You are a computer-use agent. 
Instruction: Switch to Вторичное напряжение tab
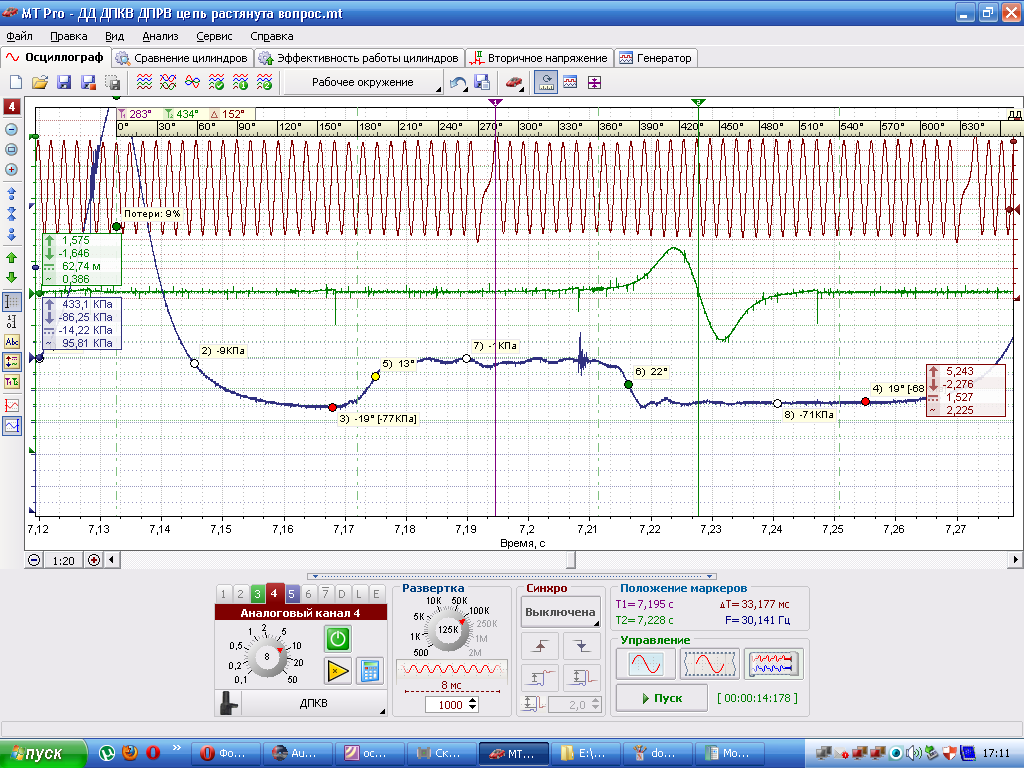click(x=539, y=58)
